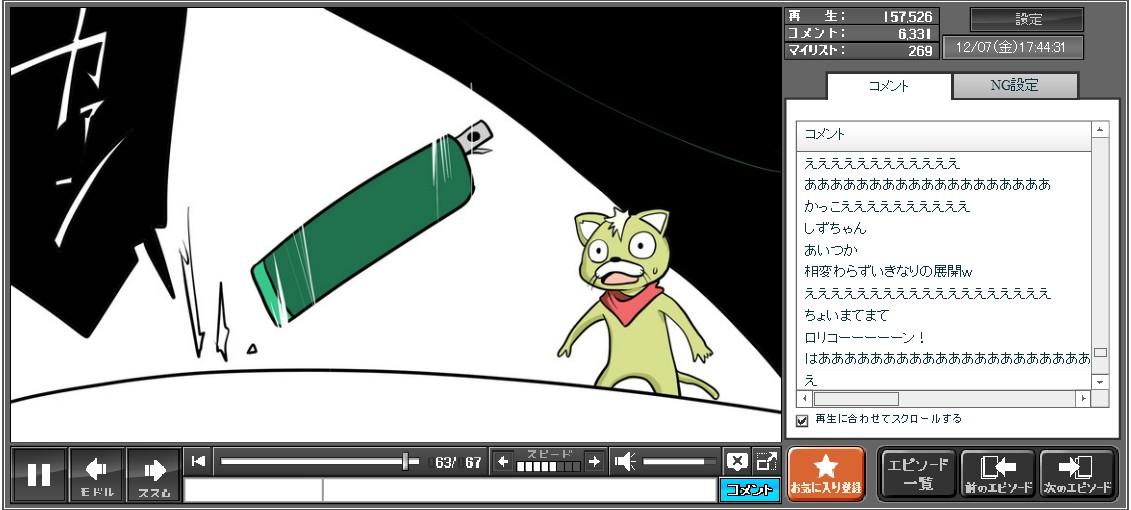The image size is (1131, 510).
Task: Add to favorites with star button
Action: (x=826, y=474)
